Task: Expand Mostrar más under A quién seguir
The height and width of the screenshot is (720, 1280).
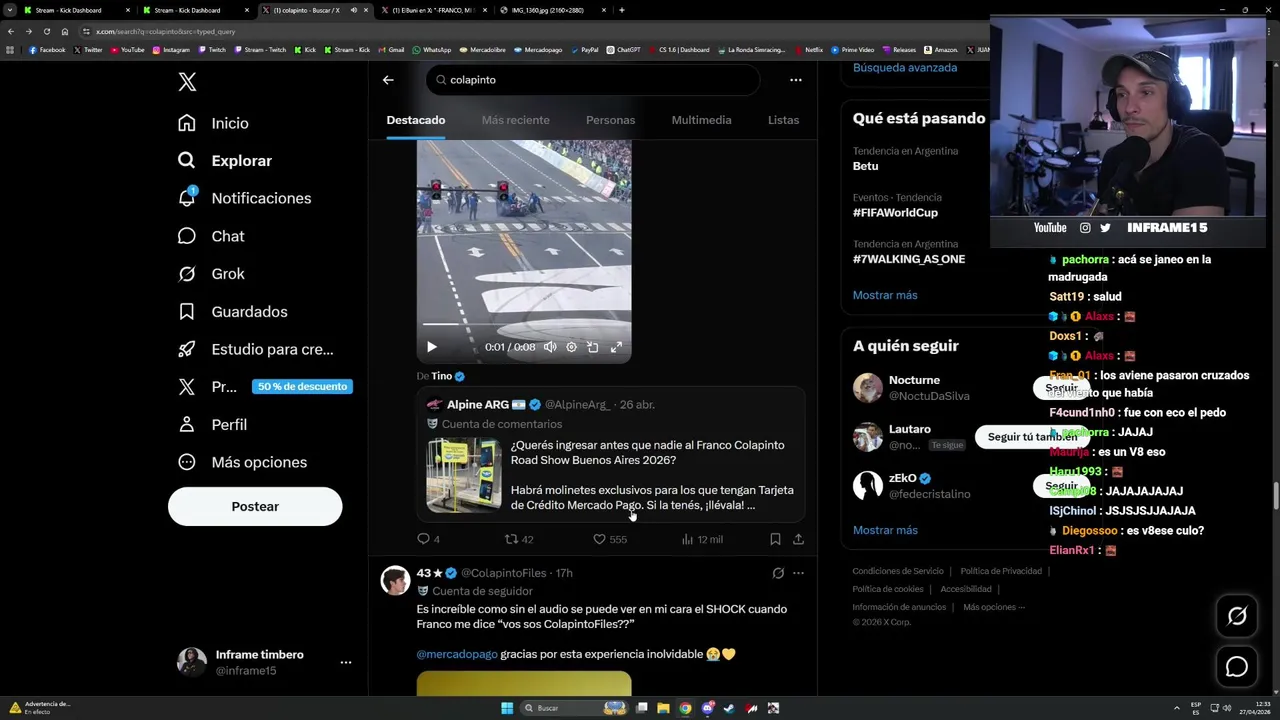Action: click(885, 530)
